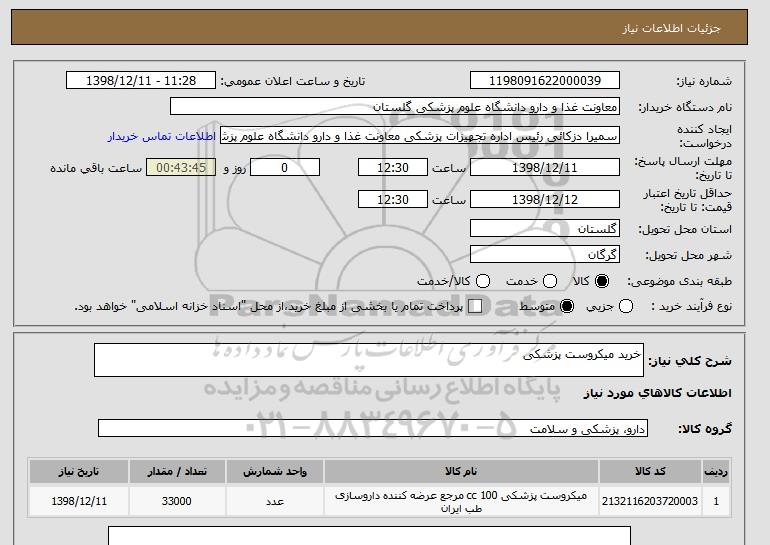Click the ساعت باقی مانده label
770x545 pixels.
coord(96,168)
